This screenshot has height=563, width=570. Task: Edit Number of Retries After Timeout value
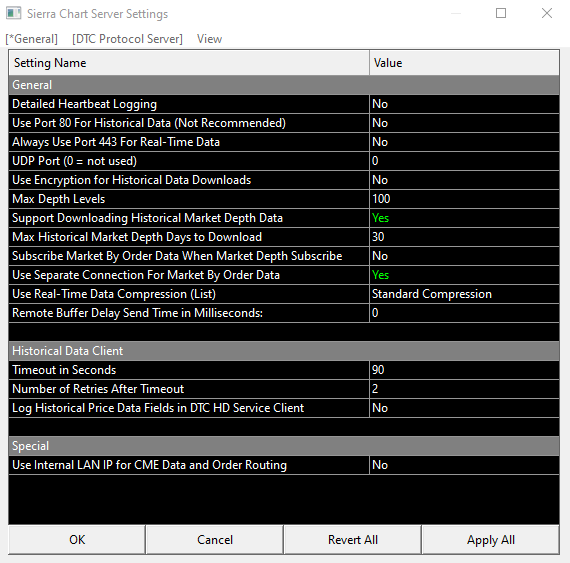coord(464,389)
